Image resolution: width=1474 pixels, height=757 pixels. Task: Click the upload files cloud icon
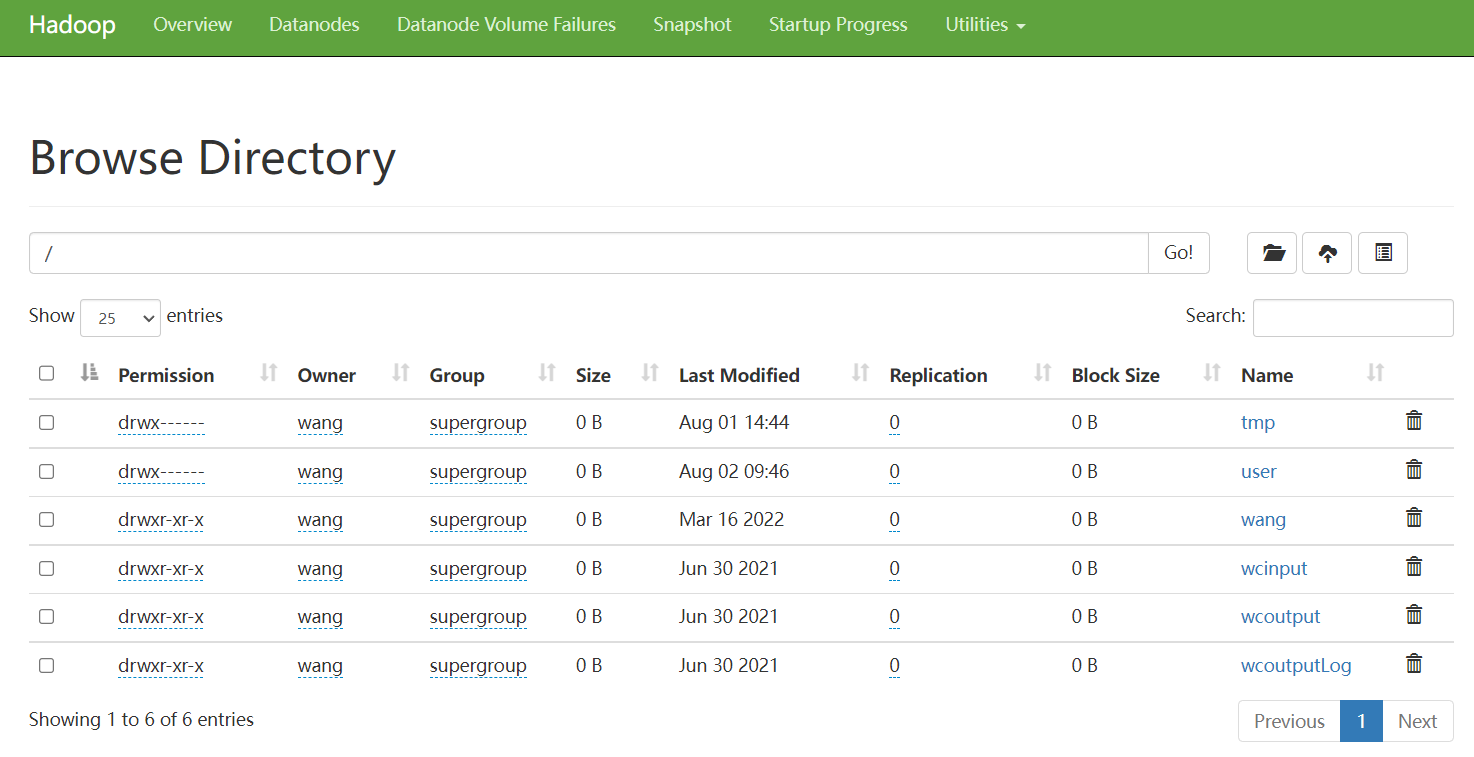tap(1327, 253)
